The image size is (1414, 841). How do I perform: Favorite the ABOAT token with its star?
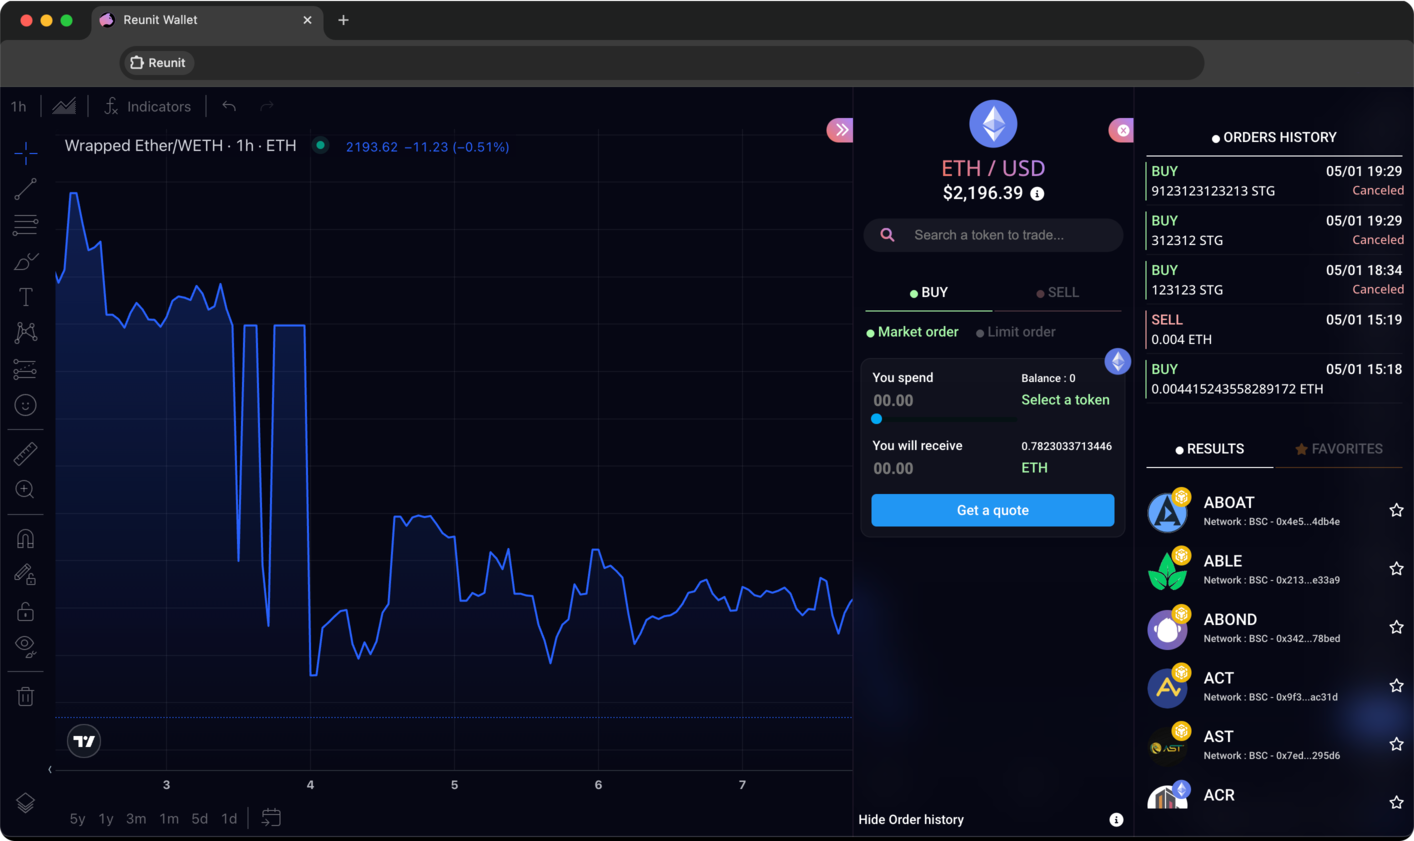(x=1396, y=510)
